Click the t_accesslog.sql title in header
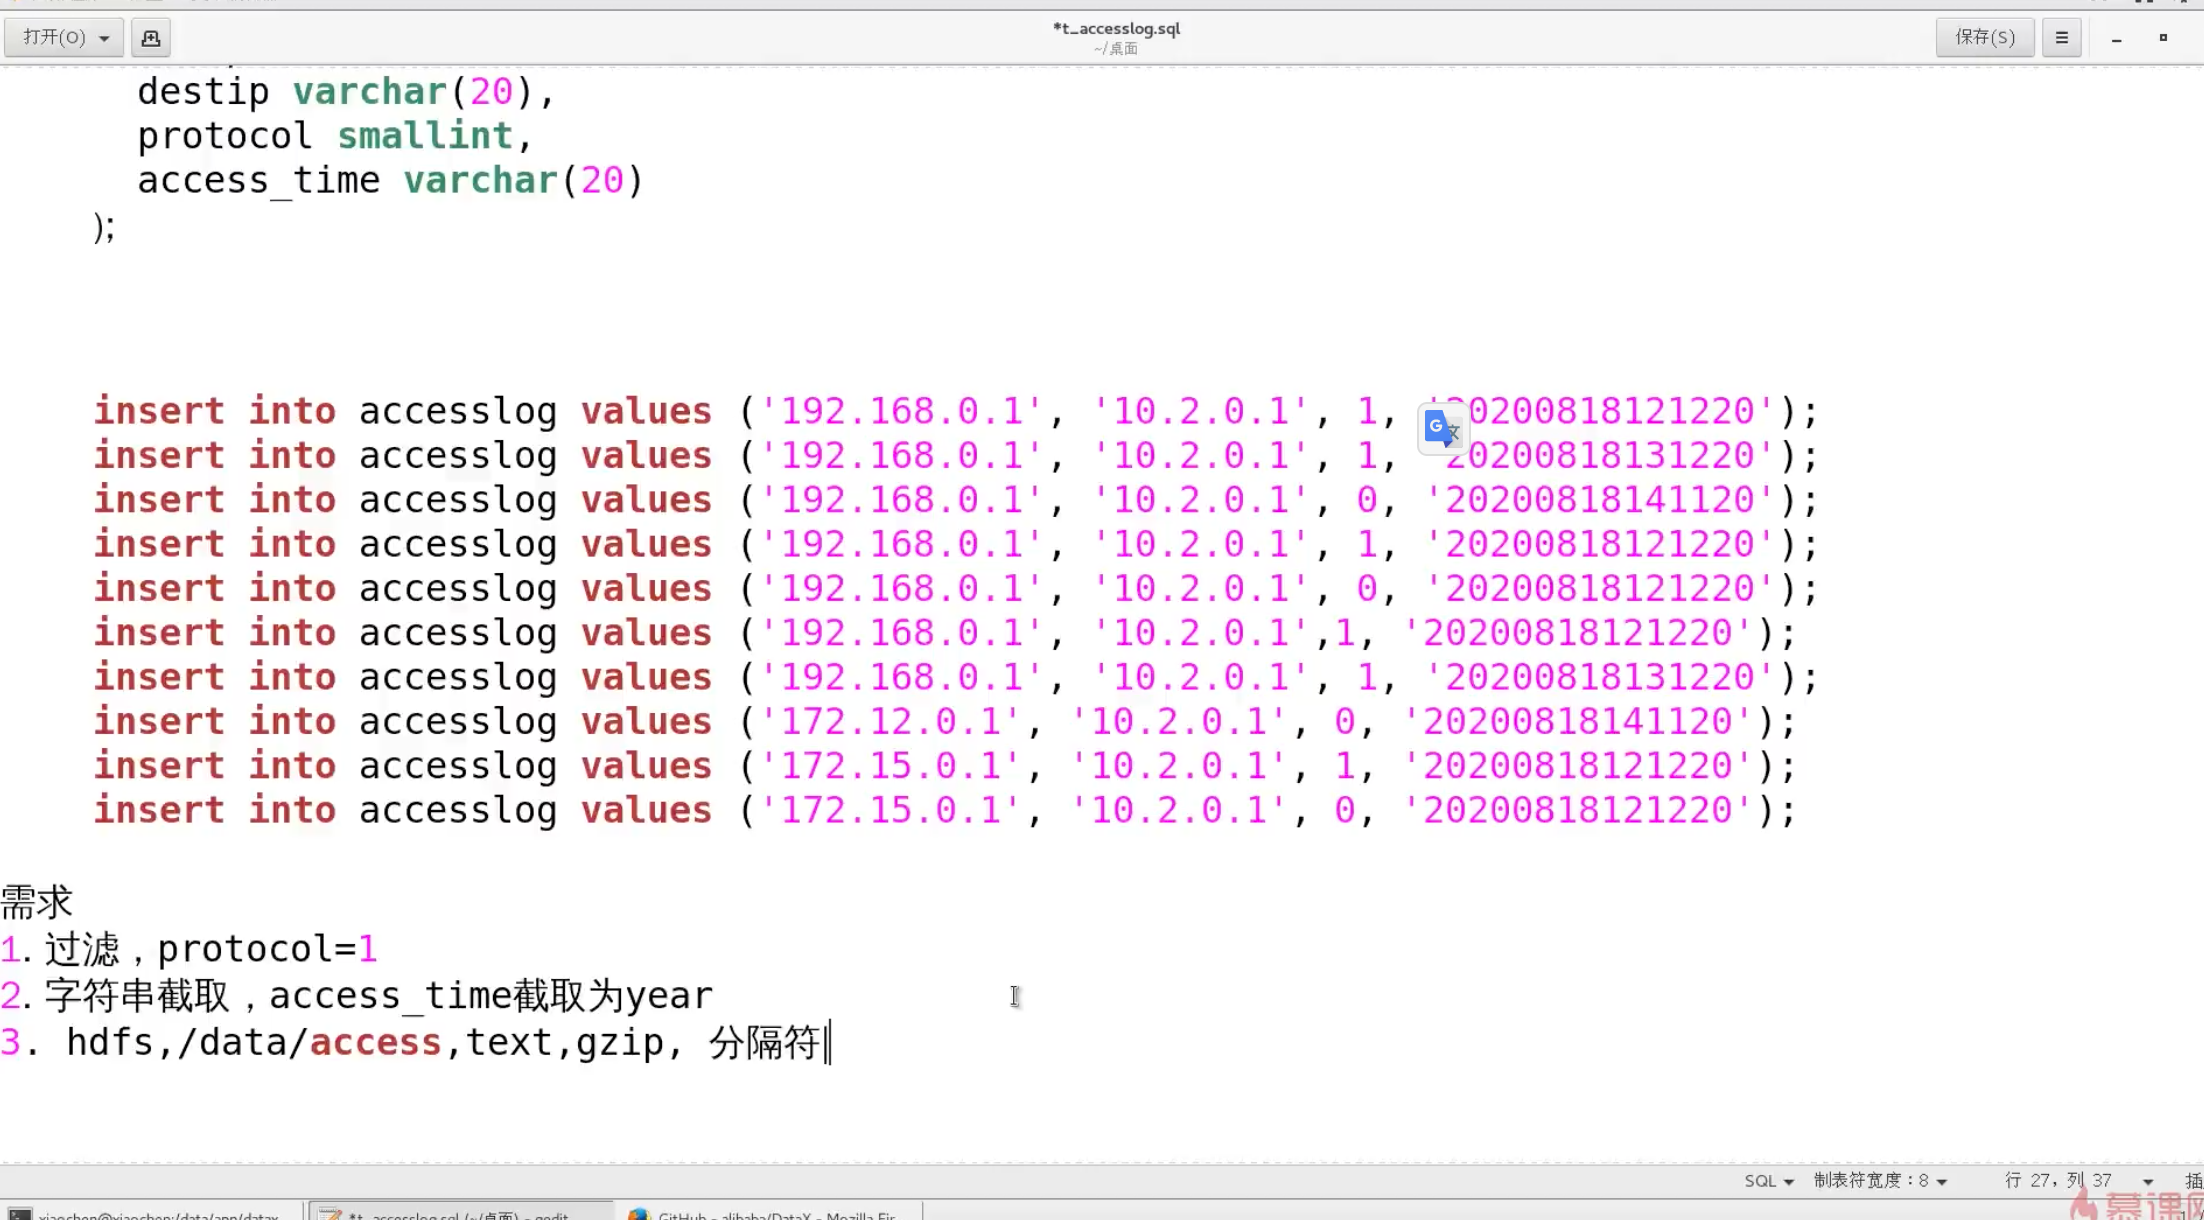Image resolution: width=2204 pixels, height=1220 pixels. (1116, 29)
